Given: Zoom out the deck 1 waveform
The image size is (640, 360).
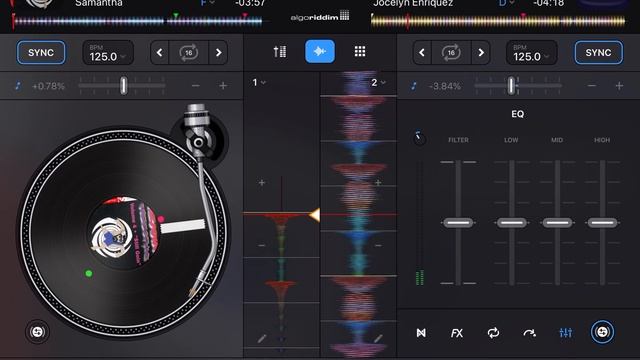Looking at the screenshot, I should (262, 245).
